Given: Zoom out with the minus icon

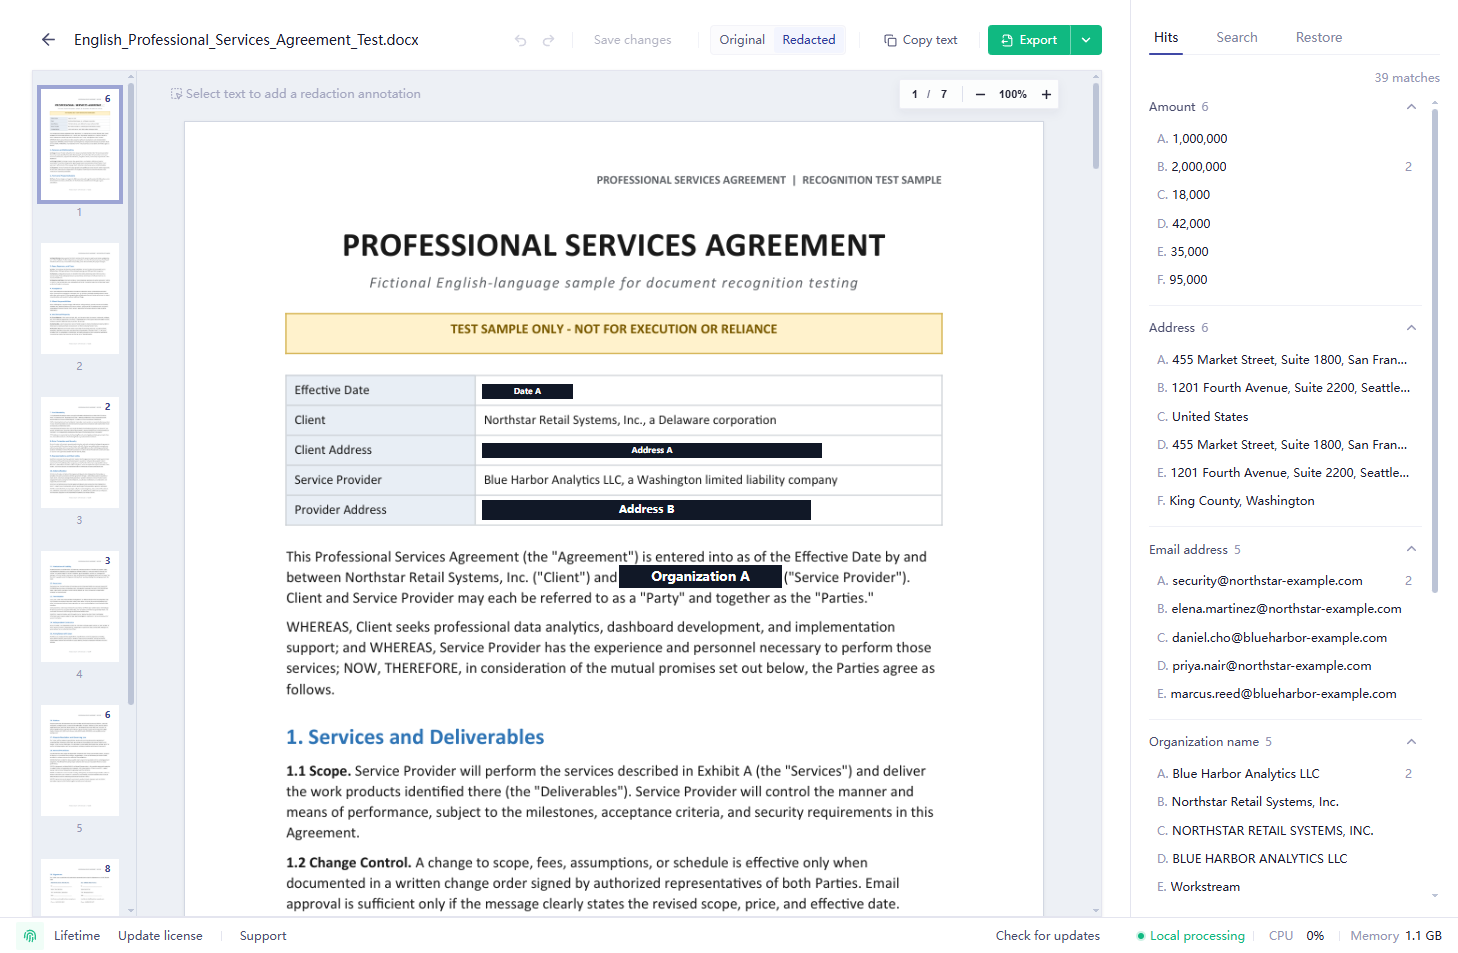Looking at the screenshot, I should coord(980,94).
